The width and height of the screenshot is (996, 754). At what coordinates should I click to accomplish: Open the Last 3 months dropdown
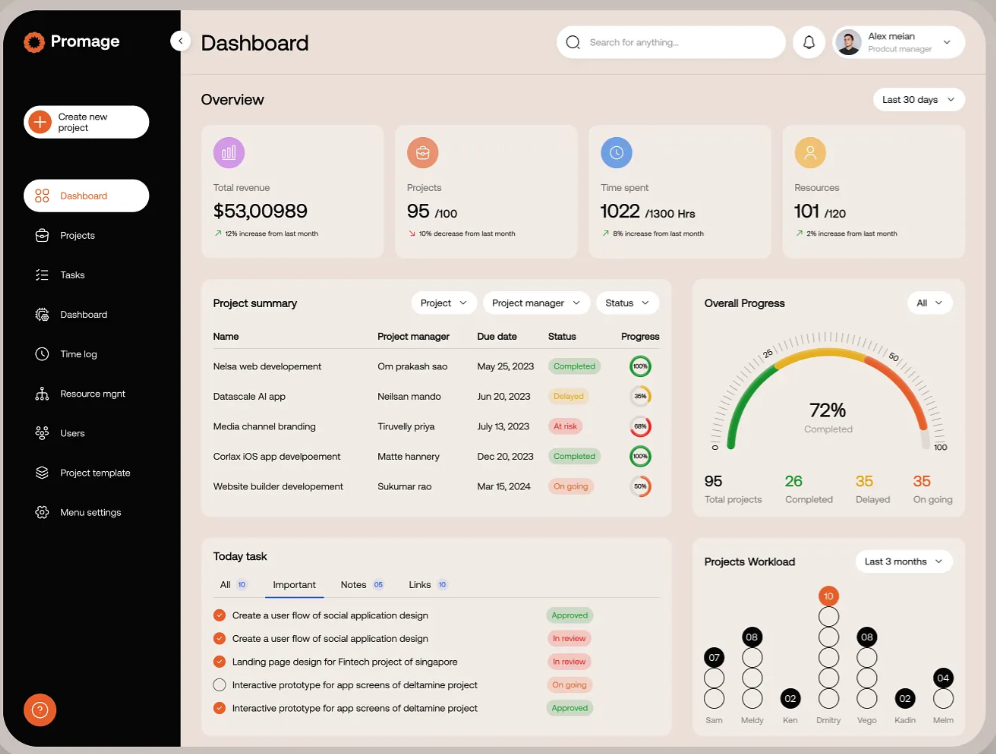[x=904, y=562]
